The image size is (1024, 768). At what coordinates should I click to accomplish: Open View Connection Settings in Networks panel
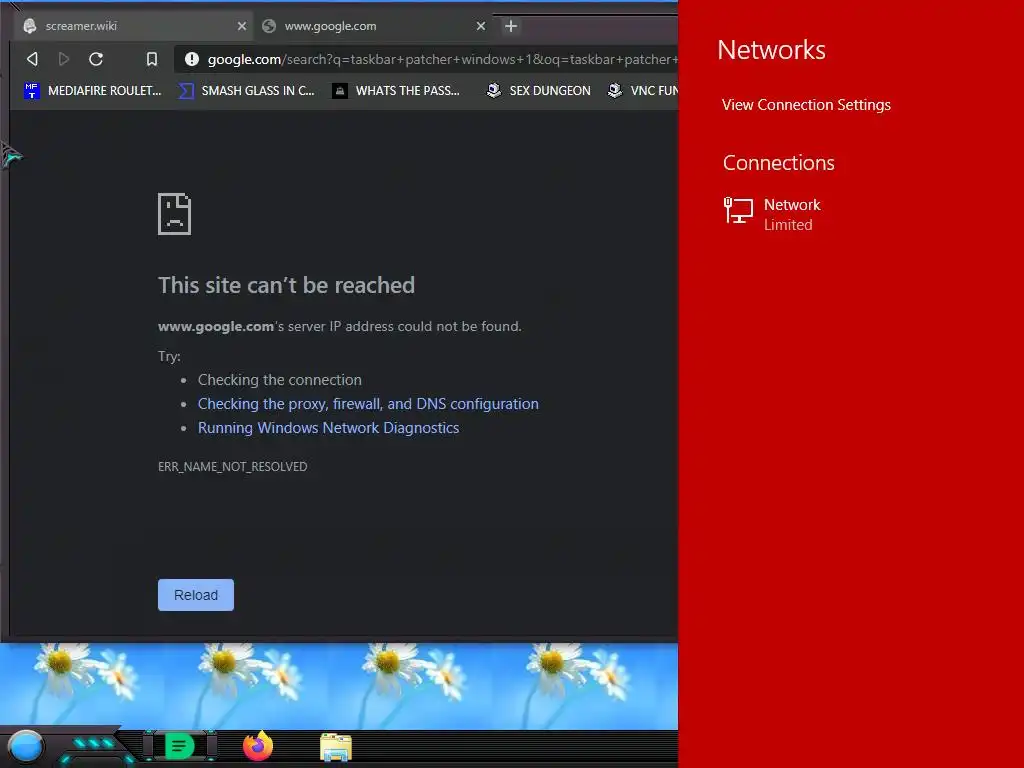(807, 105)
